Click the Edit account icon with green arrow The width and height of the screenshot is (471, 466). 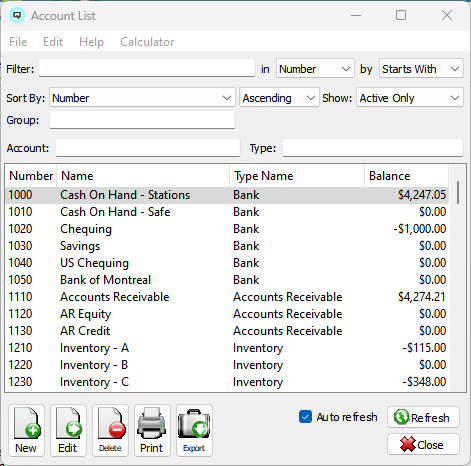click(x=68, y=430)
